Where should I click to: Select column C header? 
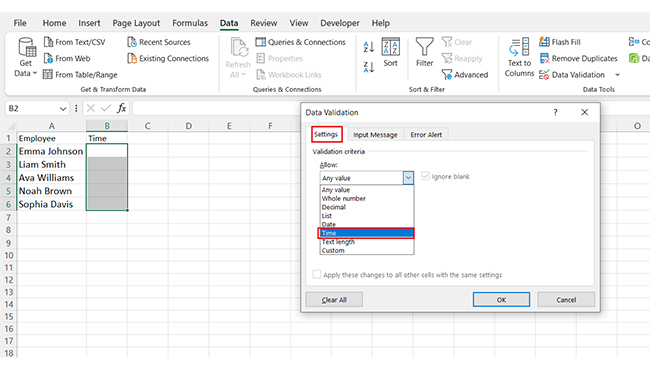148,126
